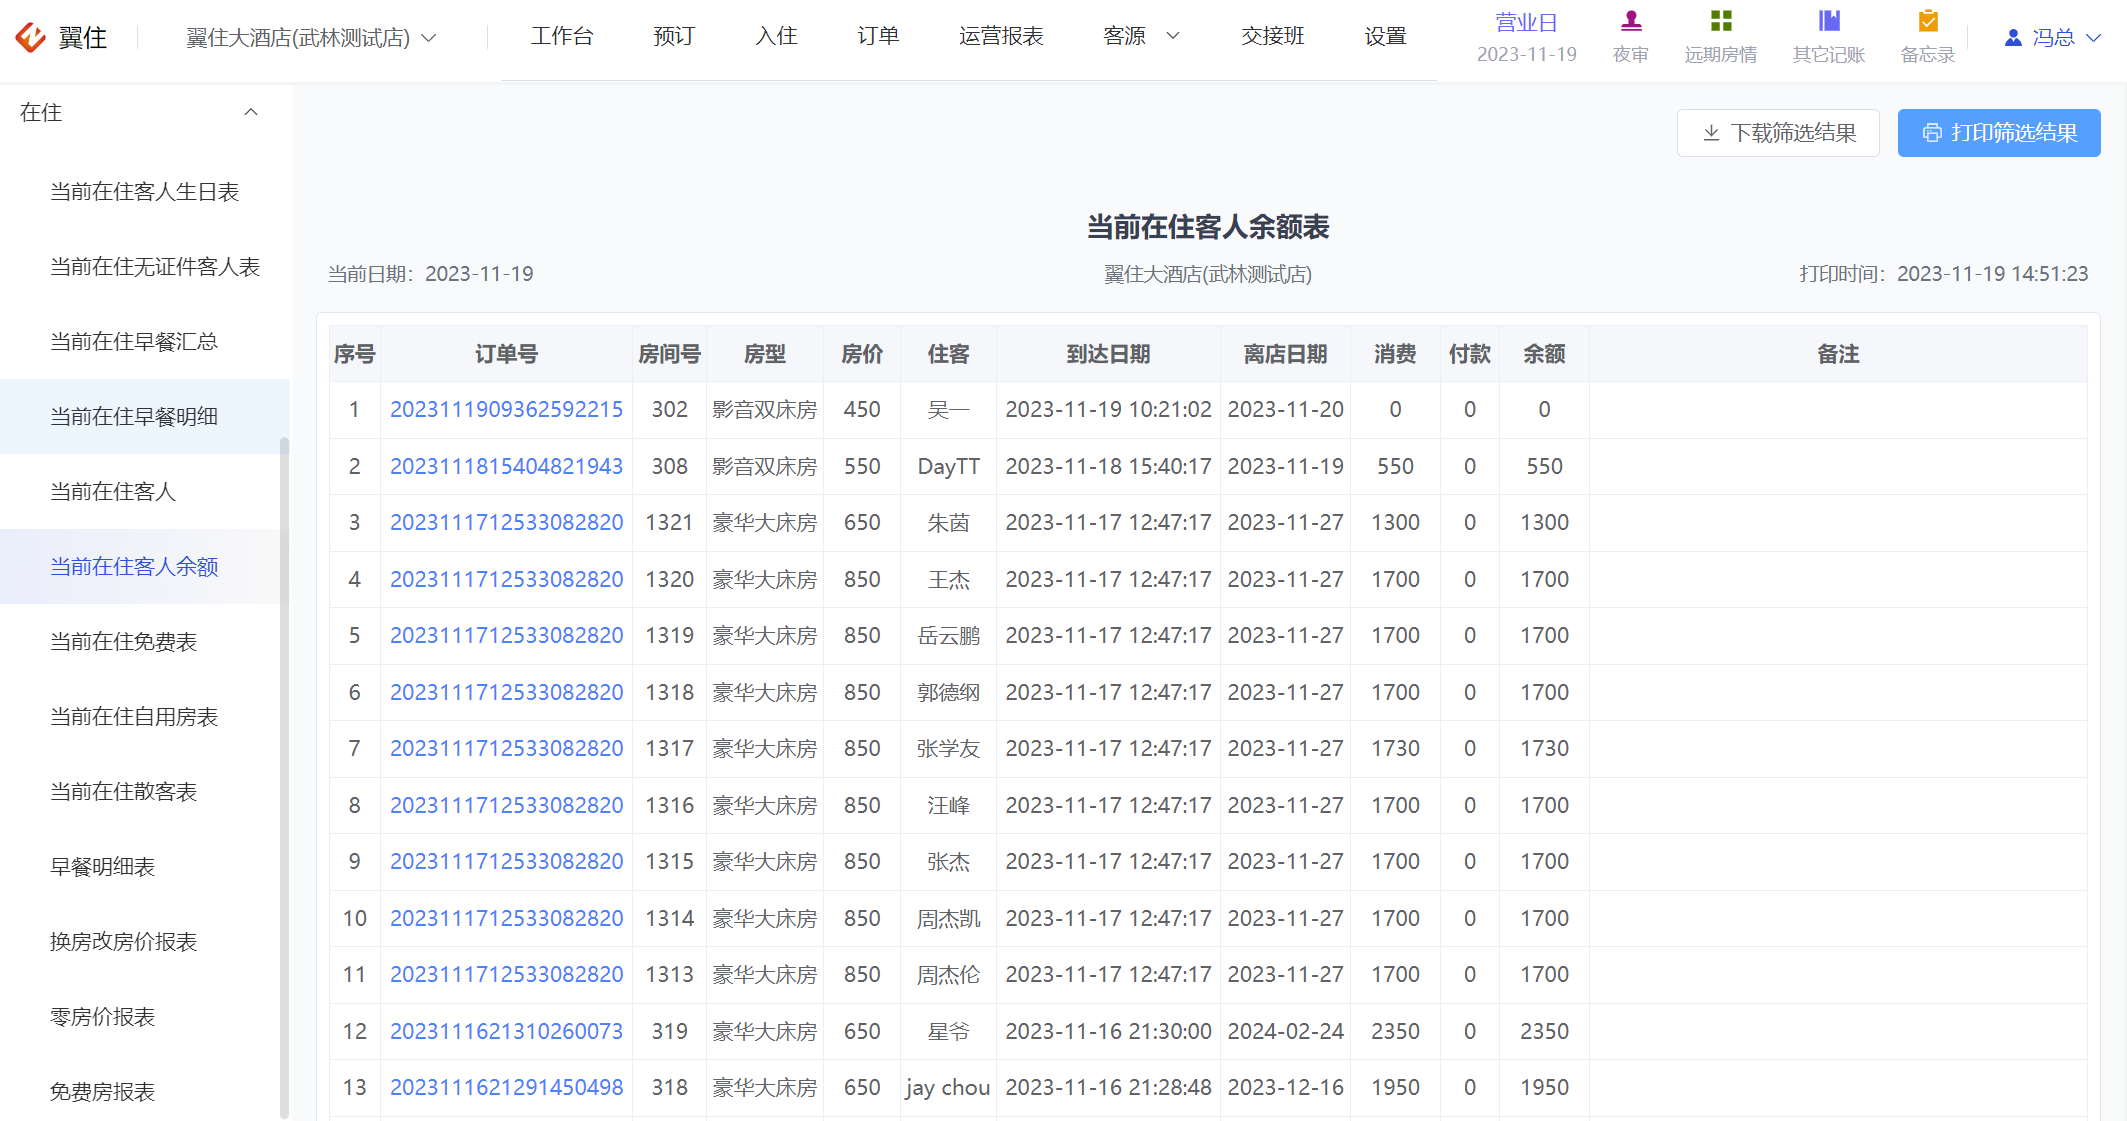This screenshot has width=2127, height=1121.
Task: Click the 余额 column header
Action: click(x=1544, y=354)
